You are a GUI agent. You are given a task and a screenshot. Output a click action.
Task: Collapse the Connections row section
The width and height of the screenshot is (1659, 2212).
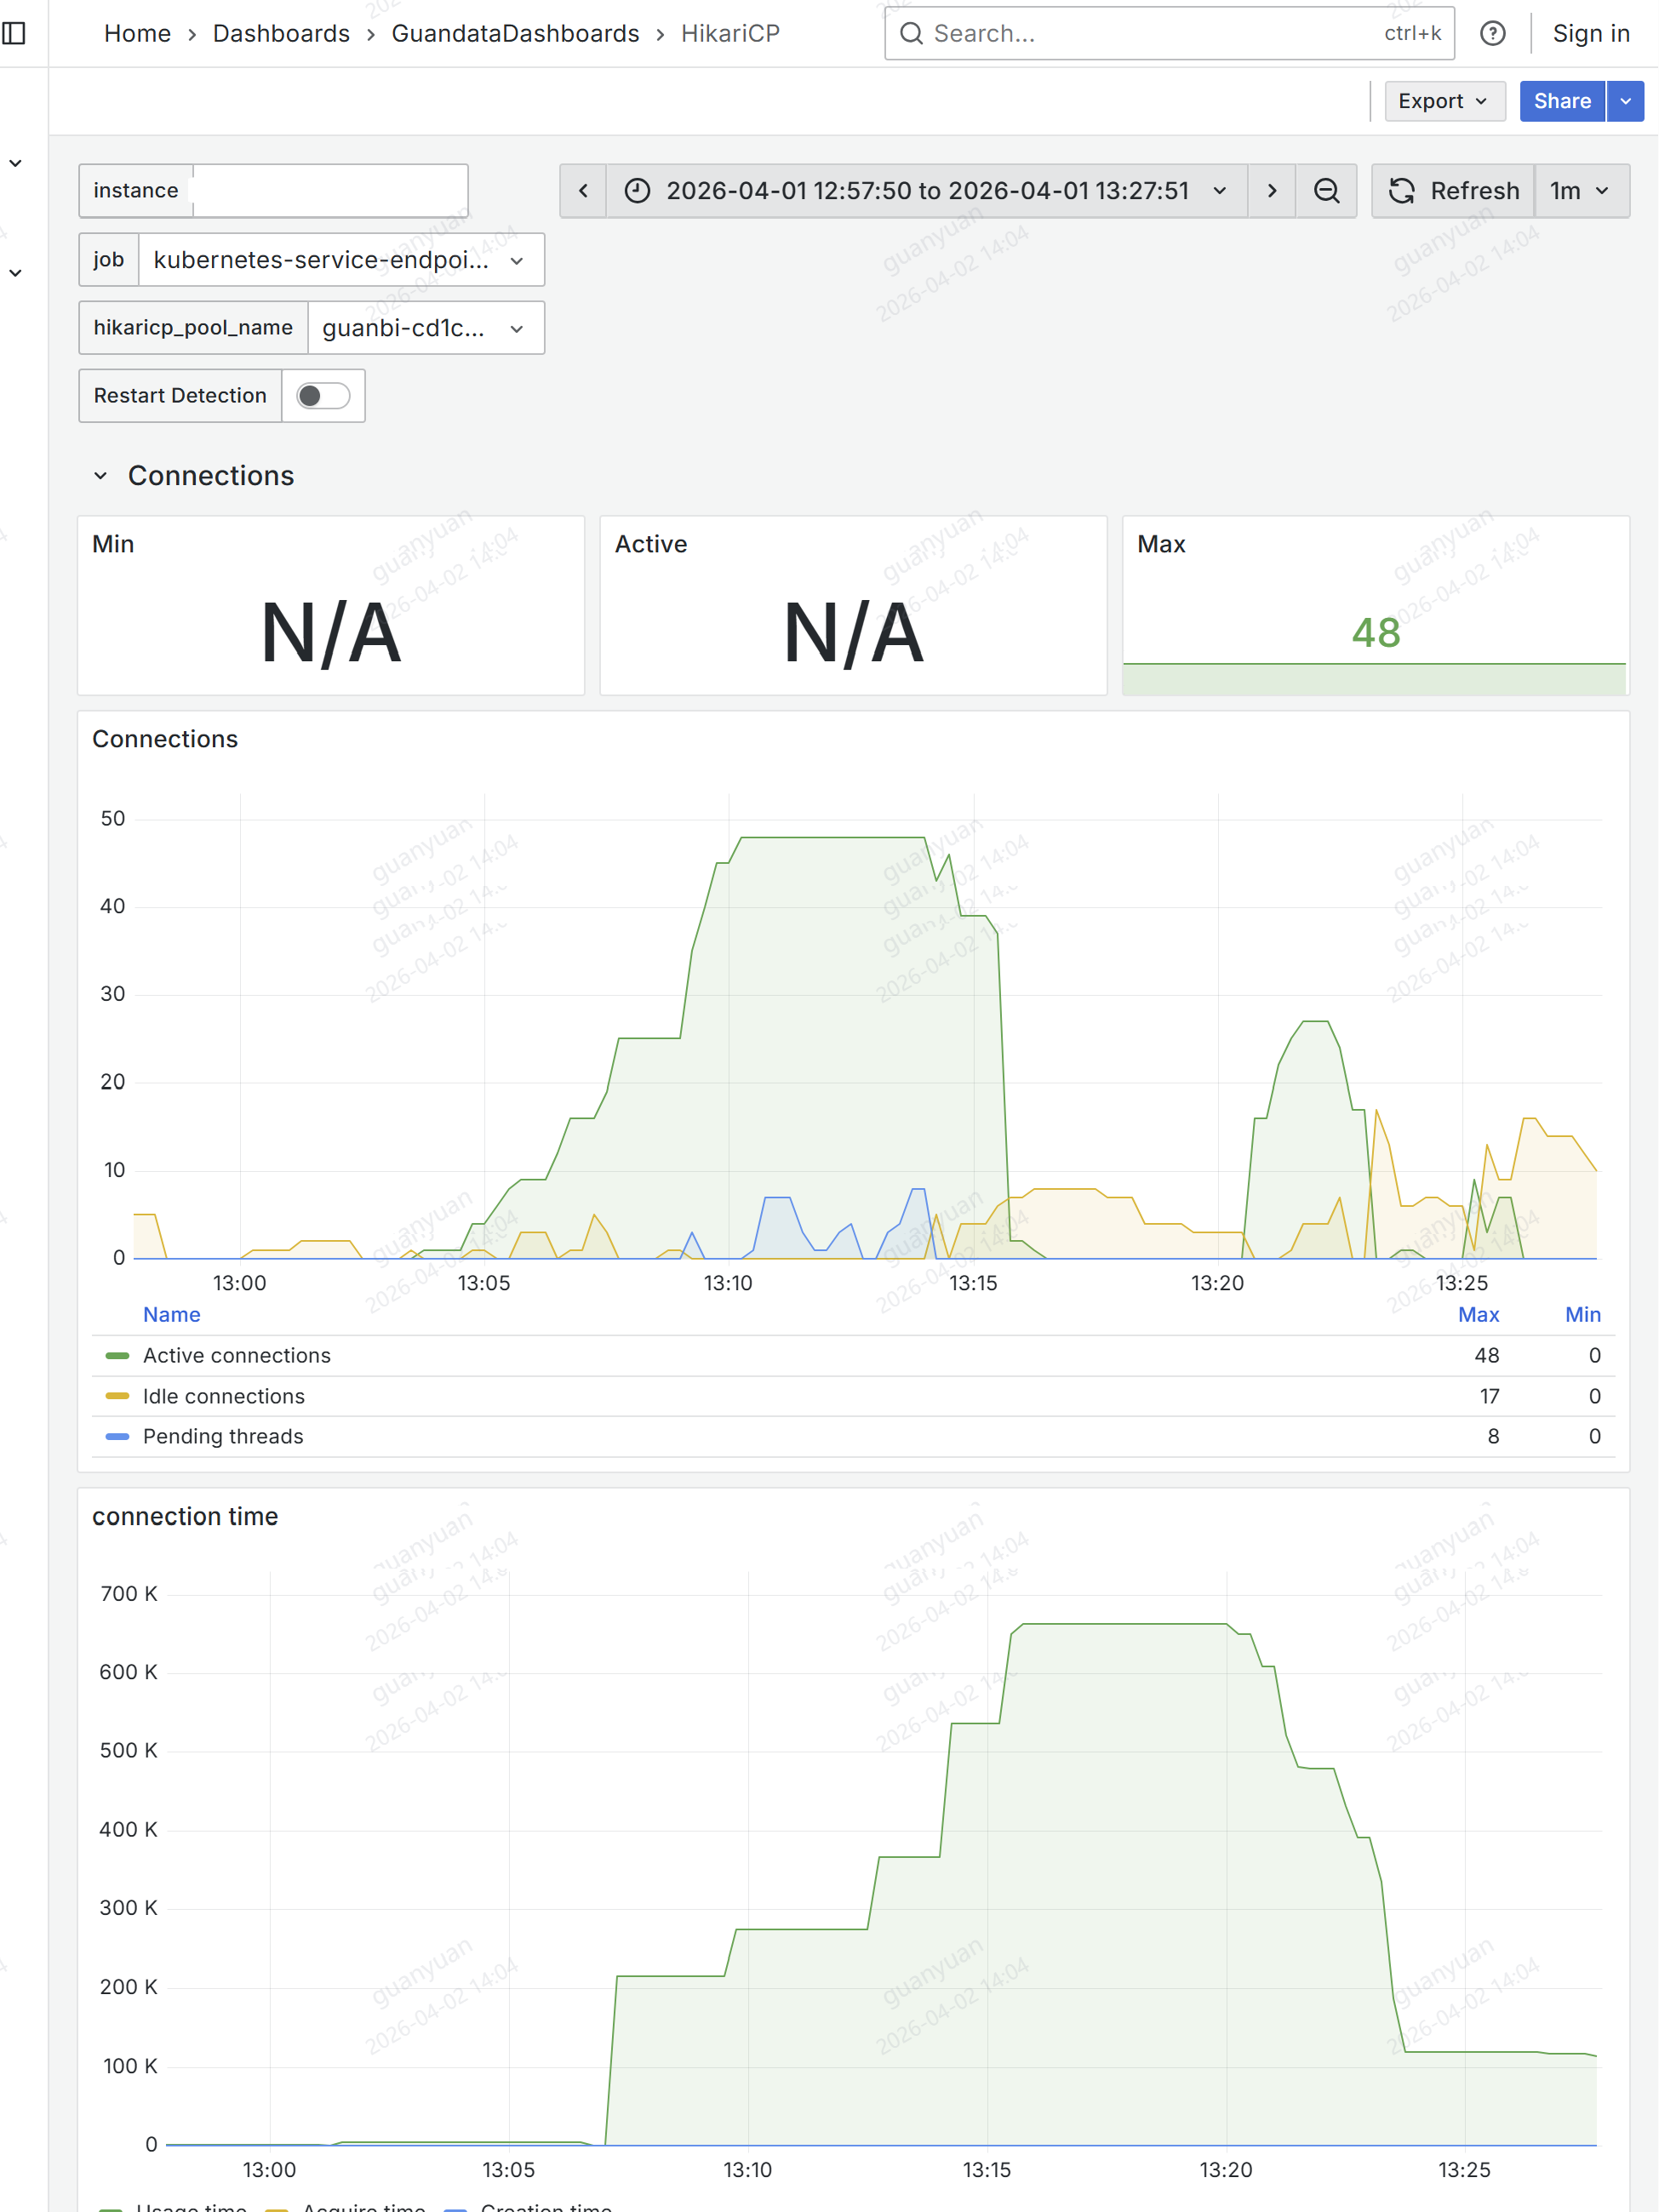pyautogui.click(x=100, y=476)
